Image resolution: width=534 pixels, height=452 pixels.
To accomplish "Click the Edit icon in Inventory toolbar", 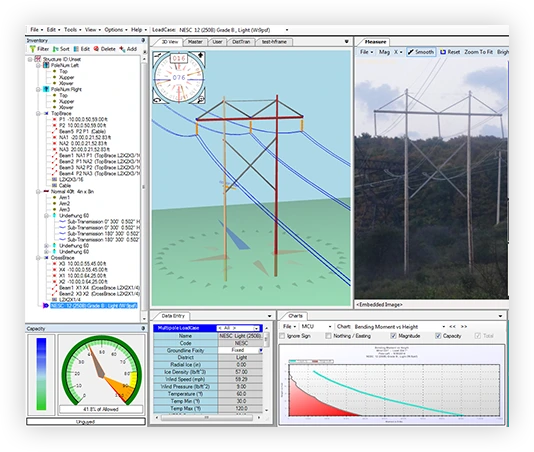I will coord(76,49).
